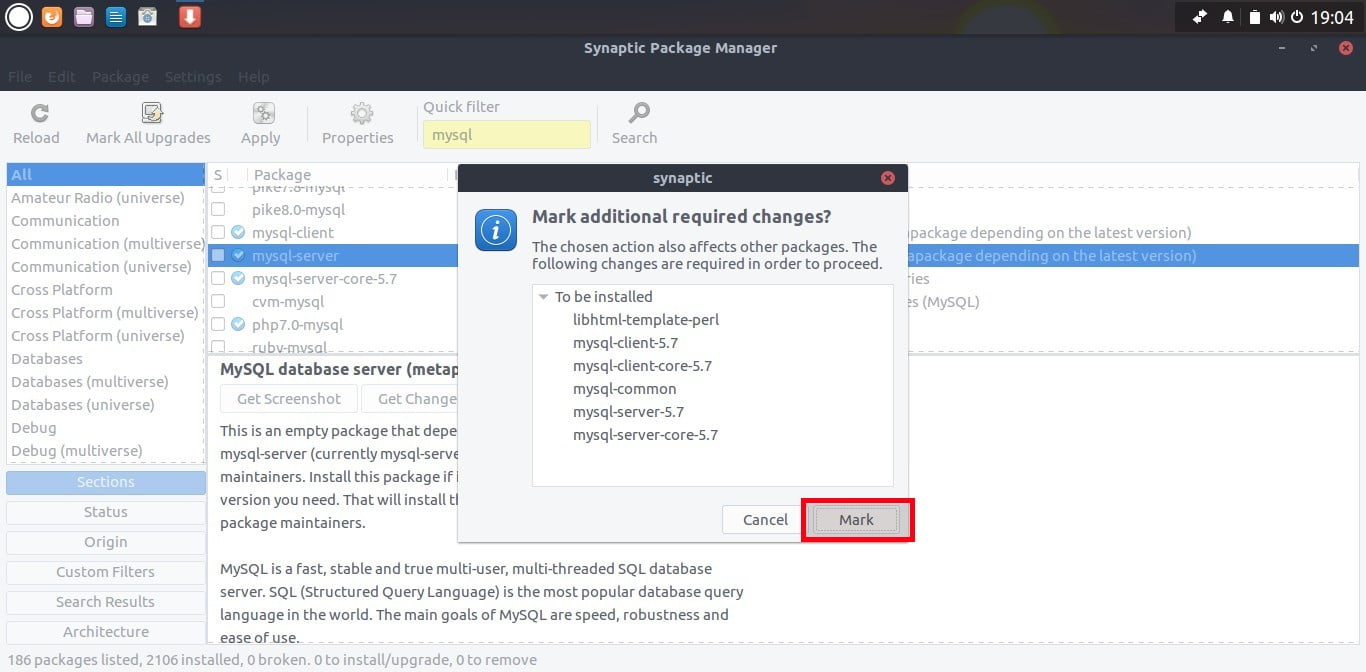Open the Settings menu
The width and height of the screenshot is (1366, 672).
(x=193, y=77)
